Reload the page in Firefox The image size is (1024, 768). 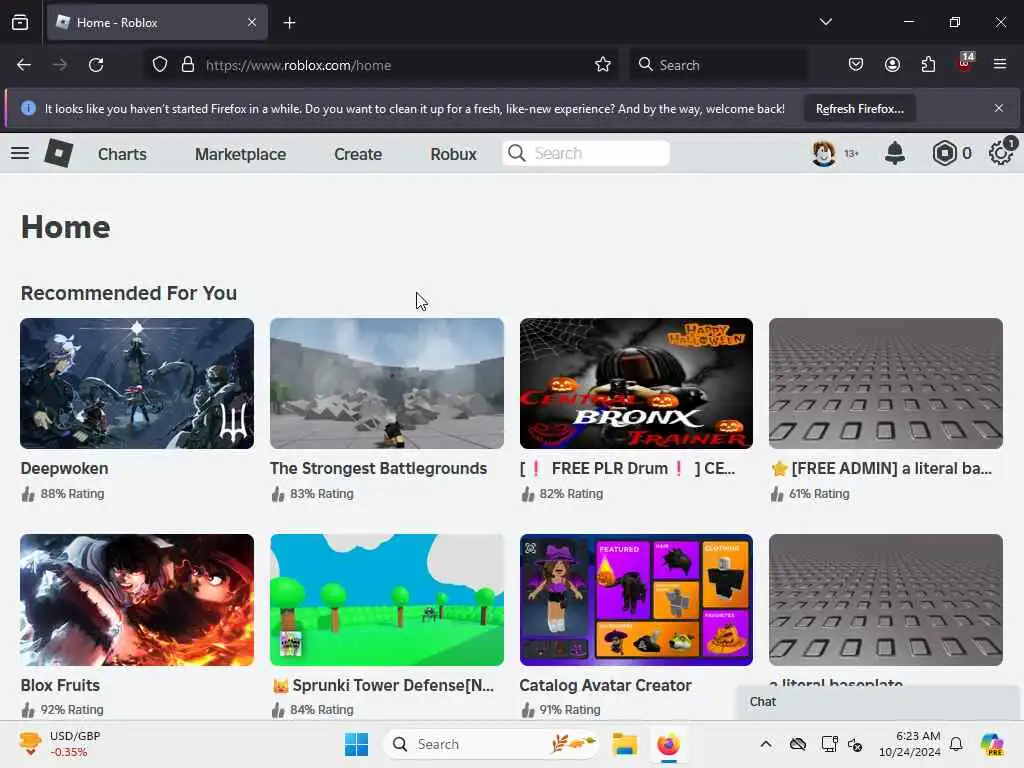[x=96, y=65]
